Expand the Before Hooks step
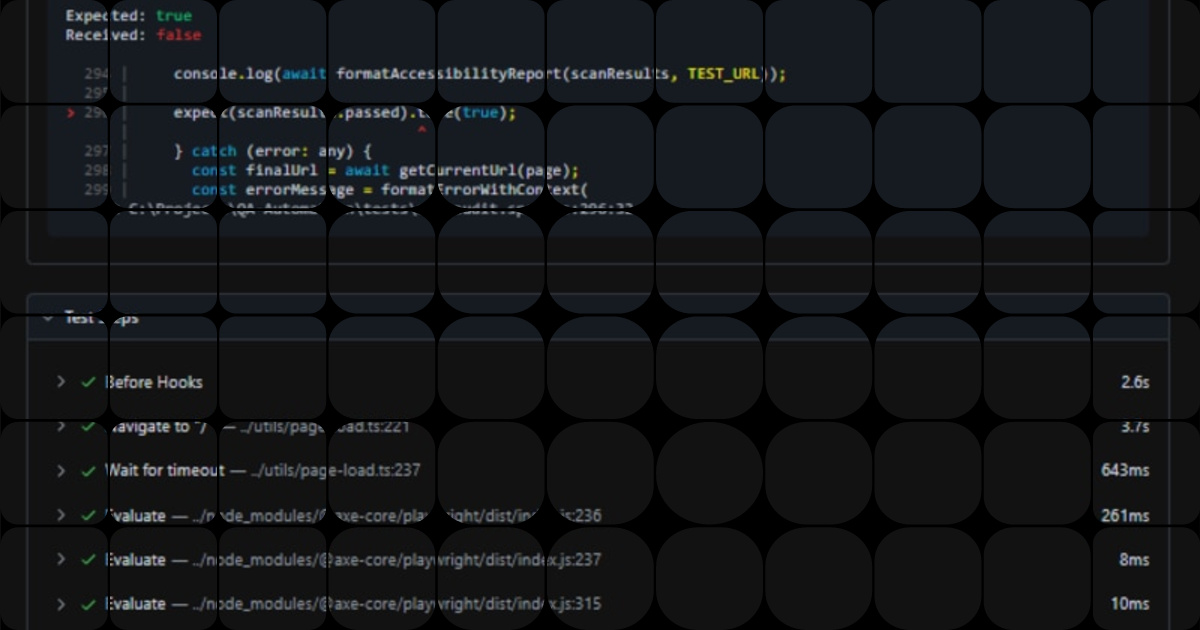1200x630 pixels. pyautogui.click(x=61, y=382)
